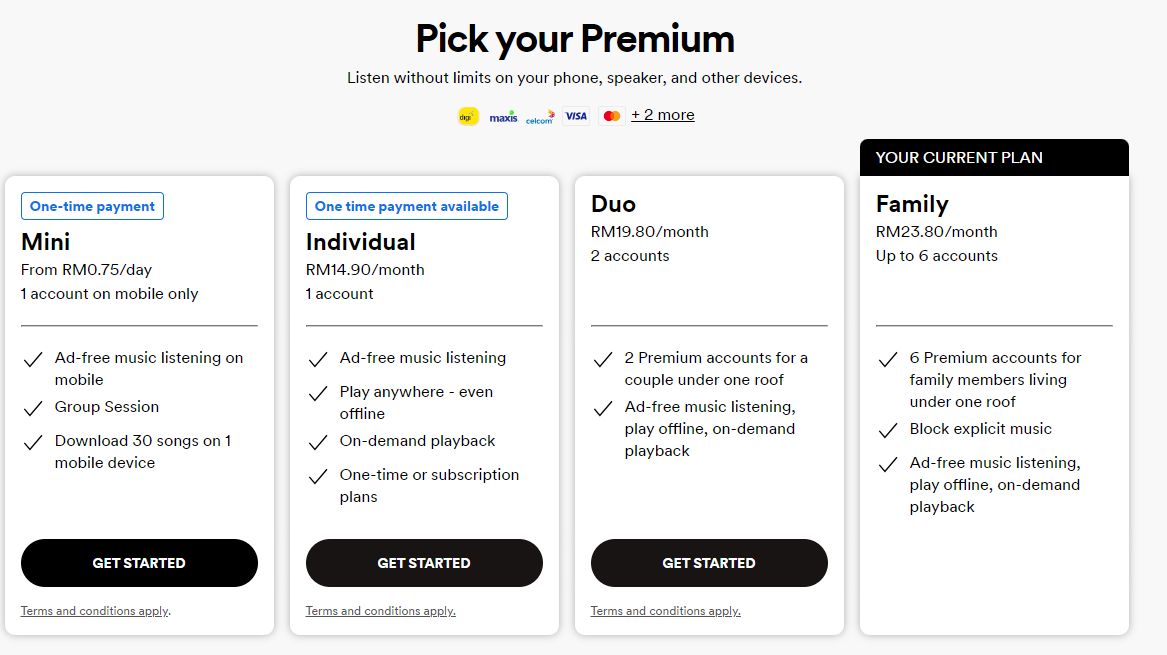Click the checkmark beside Group Session
This screenshot has height=655, width=1167.
pos(33,406)
